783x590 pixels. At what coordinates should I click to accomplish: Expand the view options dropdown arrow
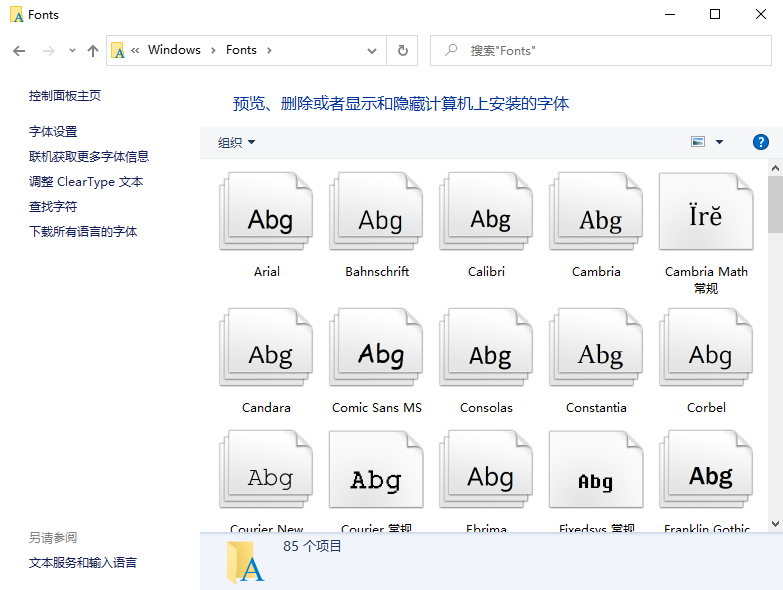(719, 142)
